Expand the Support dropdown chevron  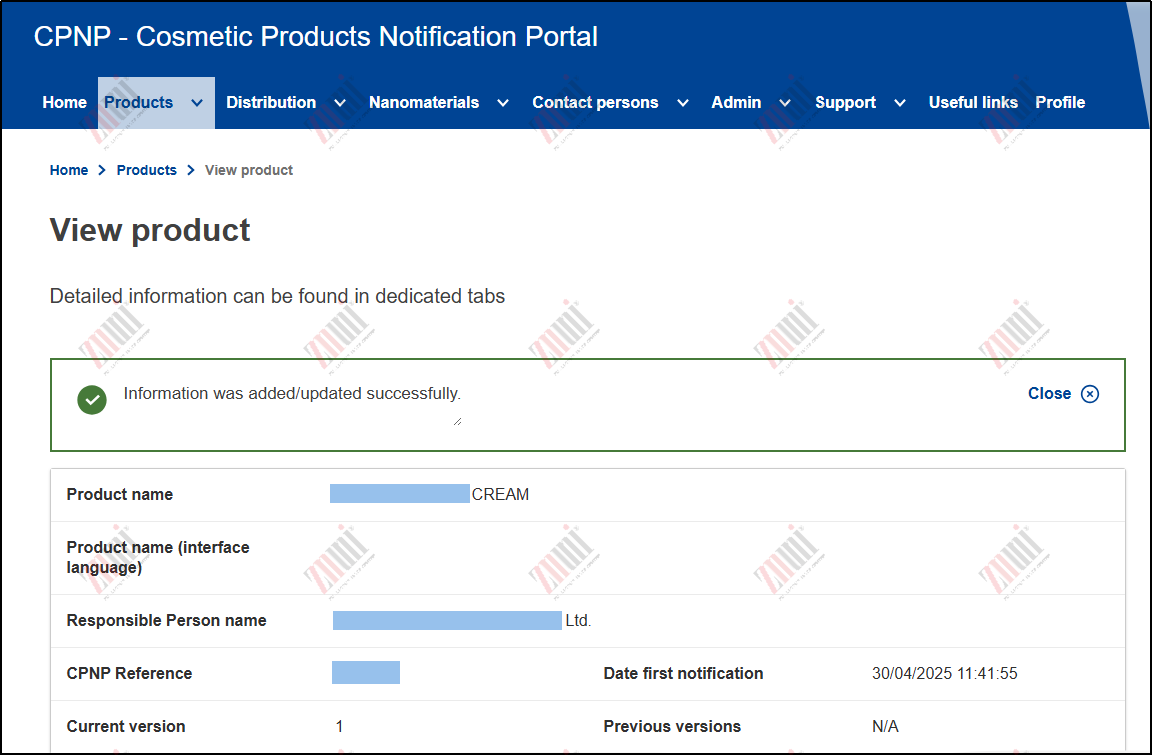tap(899, 103)
